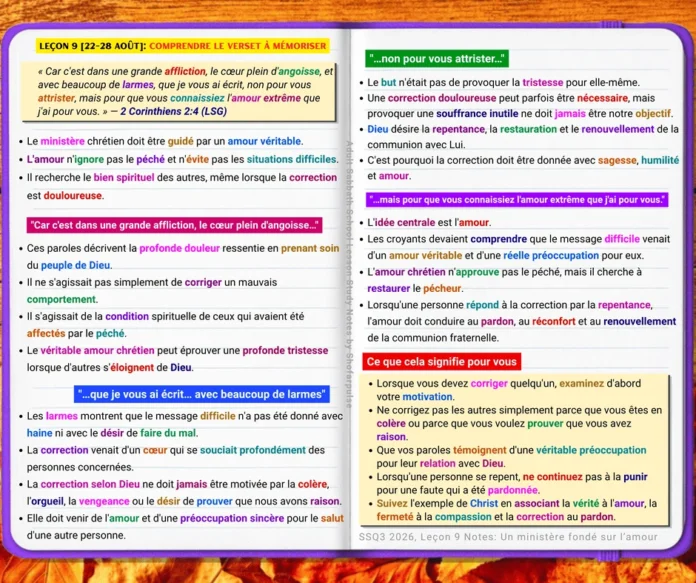Click the green word "angoisse" in the verse box
This screenshot has width=696, height=583.
pyautogui.click(x=299, y=71)
